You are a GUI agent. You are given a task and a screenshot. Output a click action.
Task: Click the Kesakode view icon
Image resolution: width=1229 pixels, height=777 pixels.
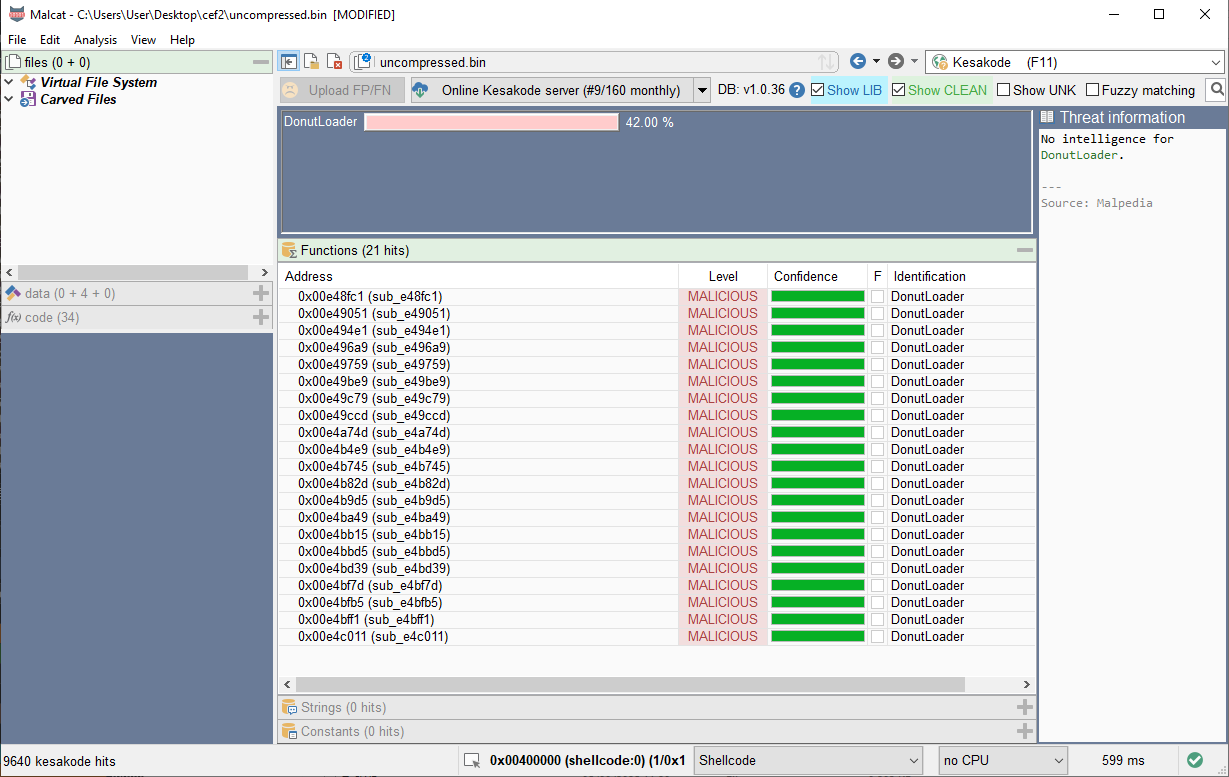tap(939, 62)
